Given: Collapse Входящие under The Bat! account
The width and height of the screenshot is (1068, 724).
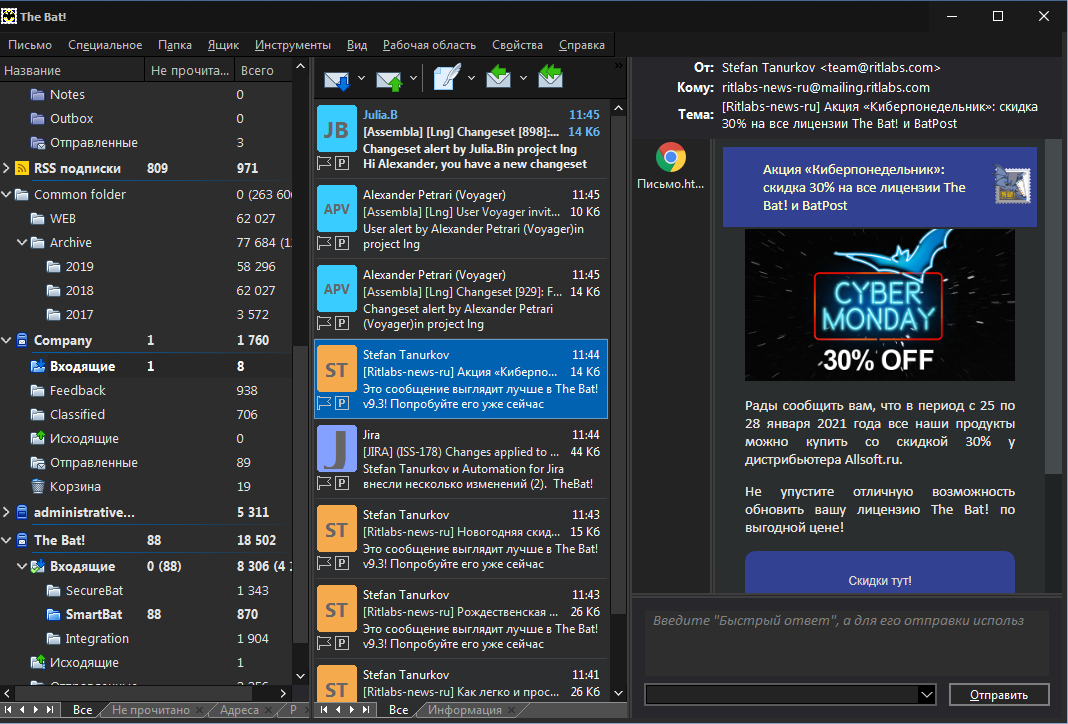Looking at the screenshot, I should [22, 566].
